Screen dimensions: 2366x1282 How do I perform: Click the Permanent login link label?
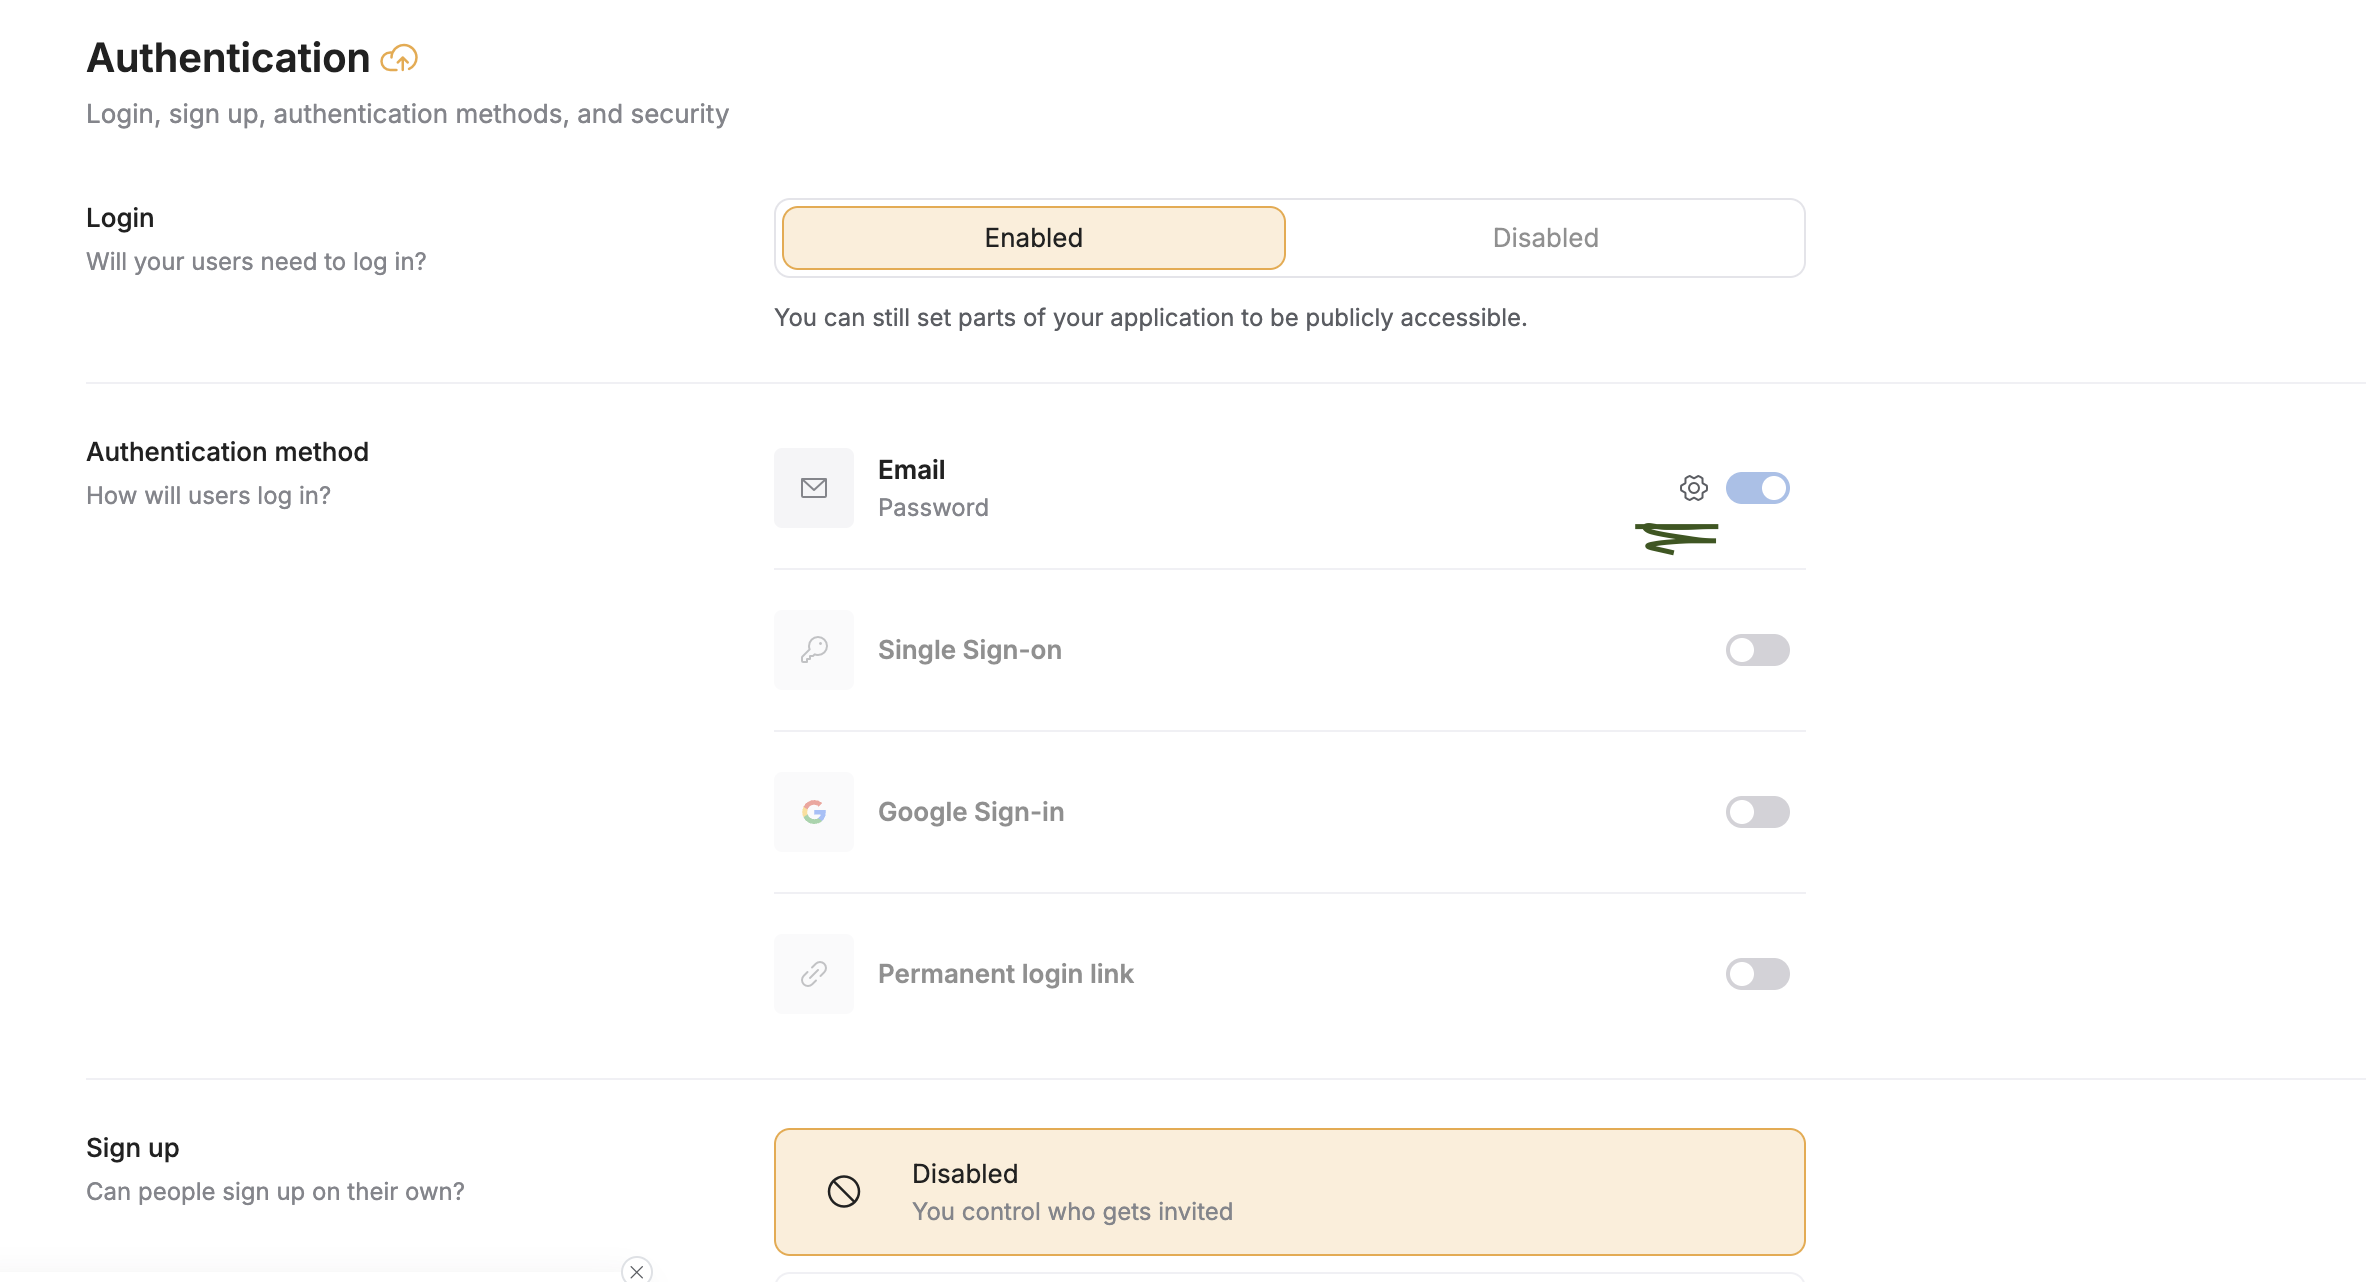(1005, 974)
